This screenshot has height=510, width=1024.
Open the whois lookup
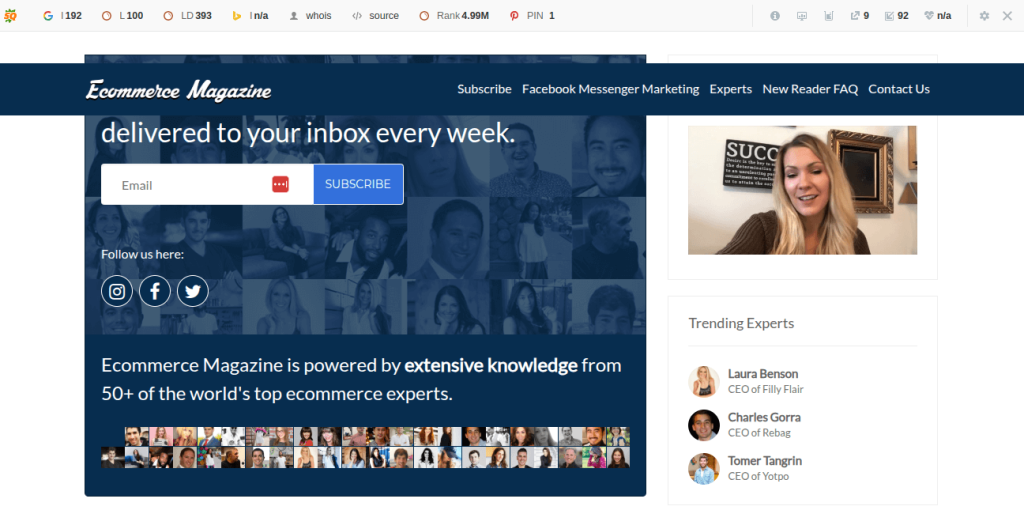click(310, 16)
